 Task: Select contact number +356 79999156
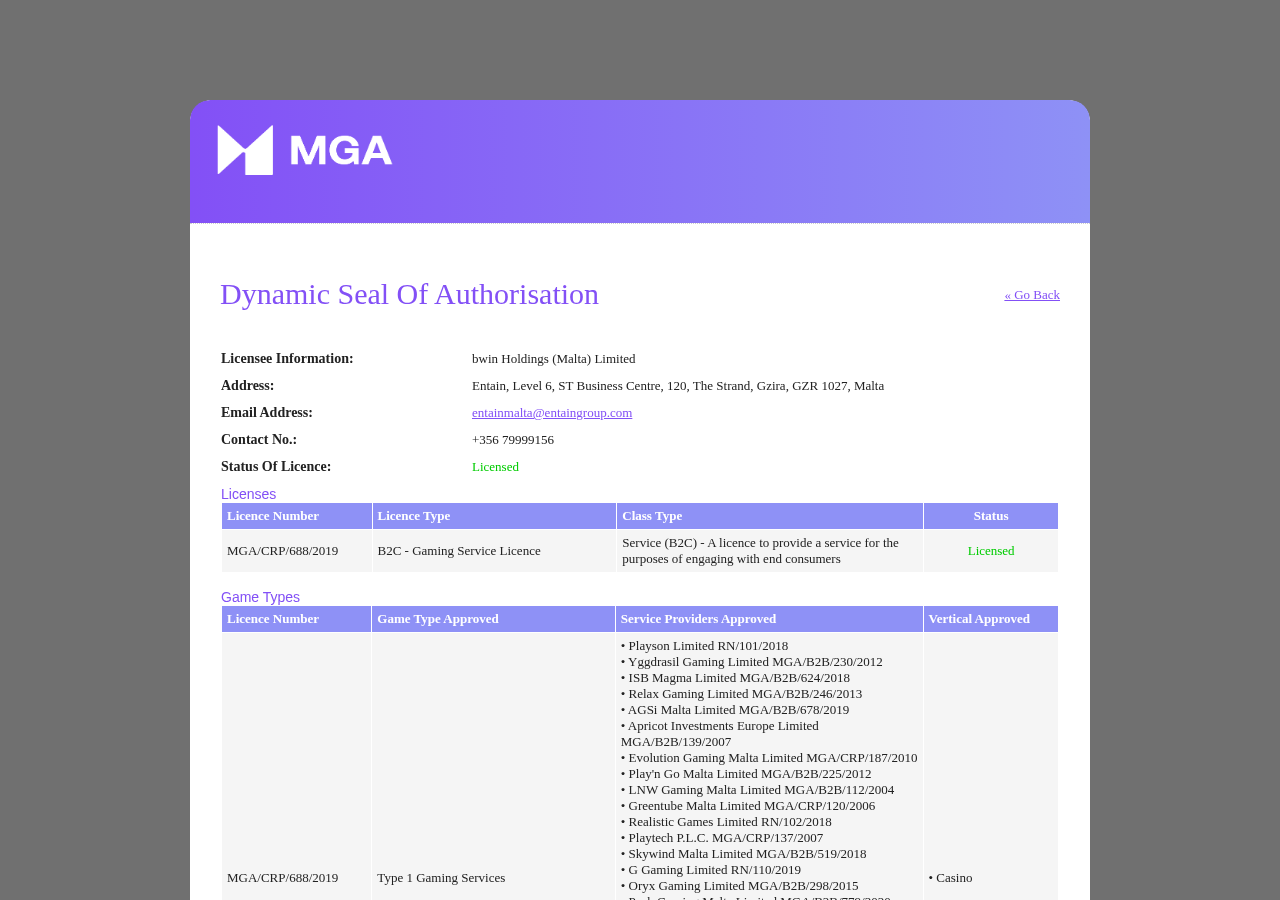[513, 440]
